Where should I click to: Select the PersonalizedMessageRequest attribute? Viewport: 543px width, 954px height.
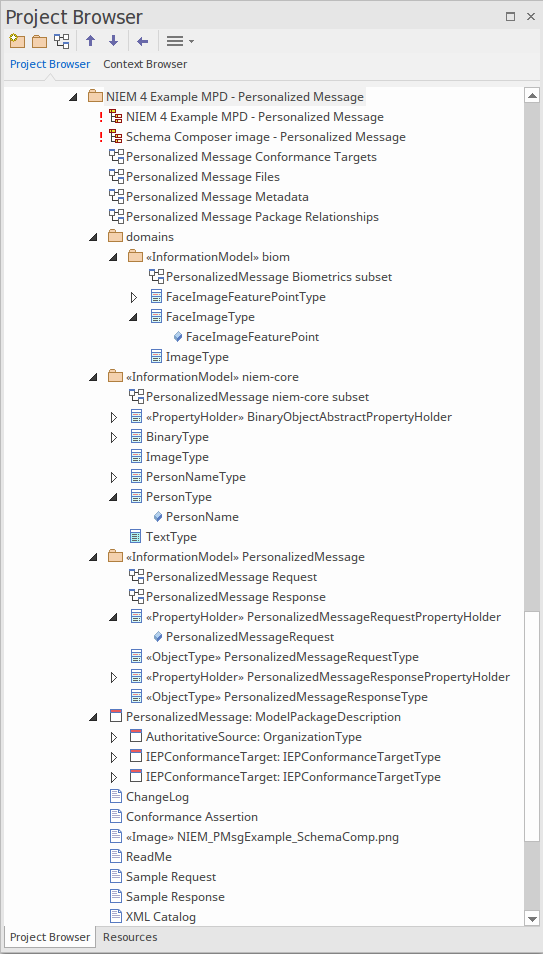click(x=250, y=637)
